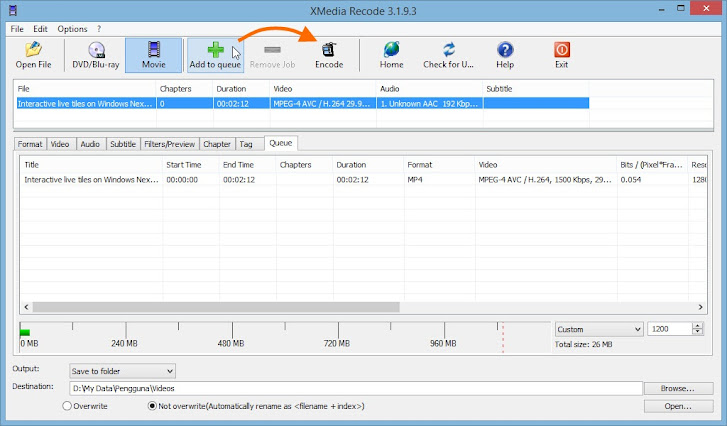Click the 00:00:00 start time cell
Viewport: 727px width, 426px height.
(x=182, y=180)
